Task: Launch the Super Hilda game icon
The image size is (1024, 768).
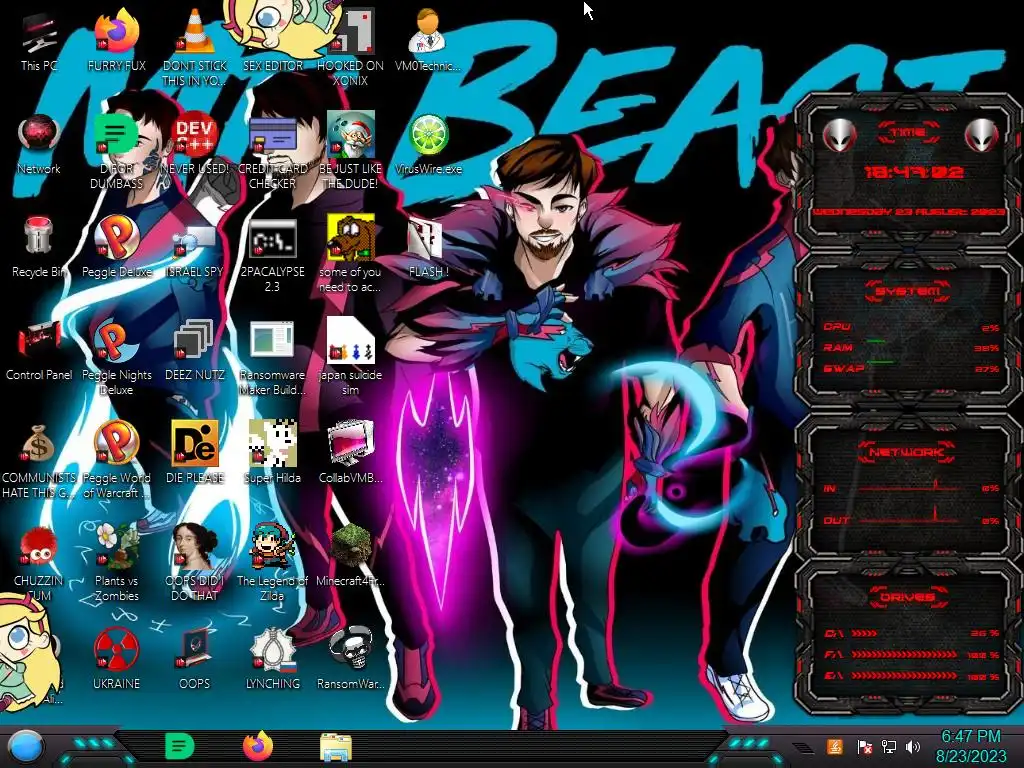Action: (x=272, y=453)
